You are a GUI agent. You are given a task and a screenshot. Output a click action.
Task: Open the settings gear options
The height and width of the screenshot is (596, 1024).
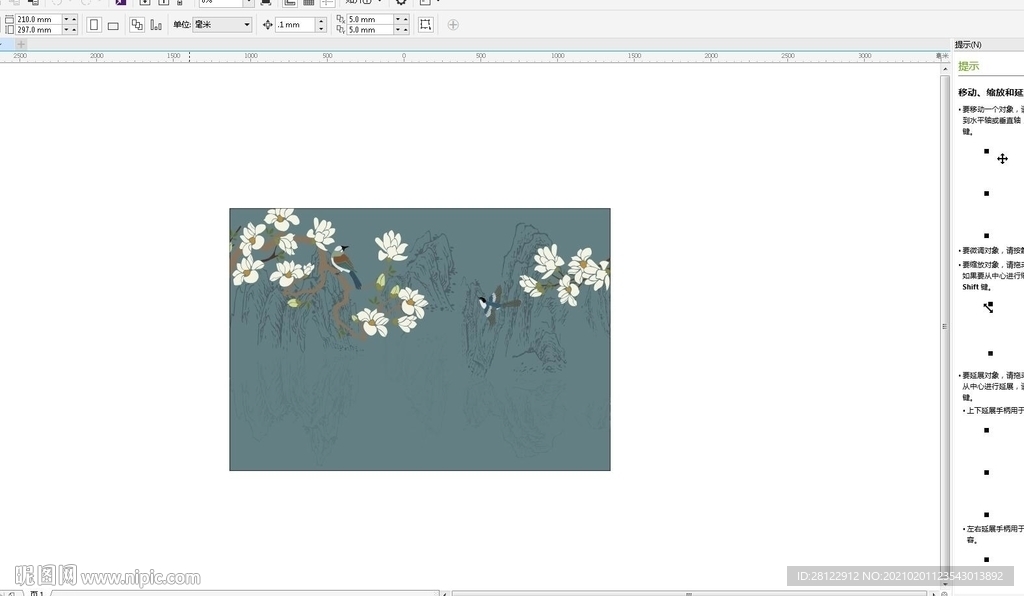(x=401, y=3)
